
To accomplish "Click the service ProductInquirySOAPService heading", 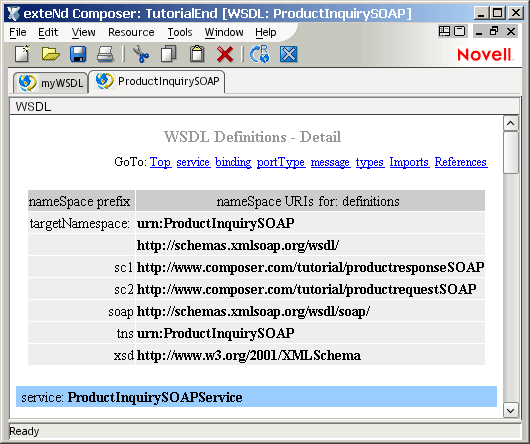I will tap(257, 397).
